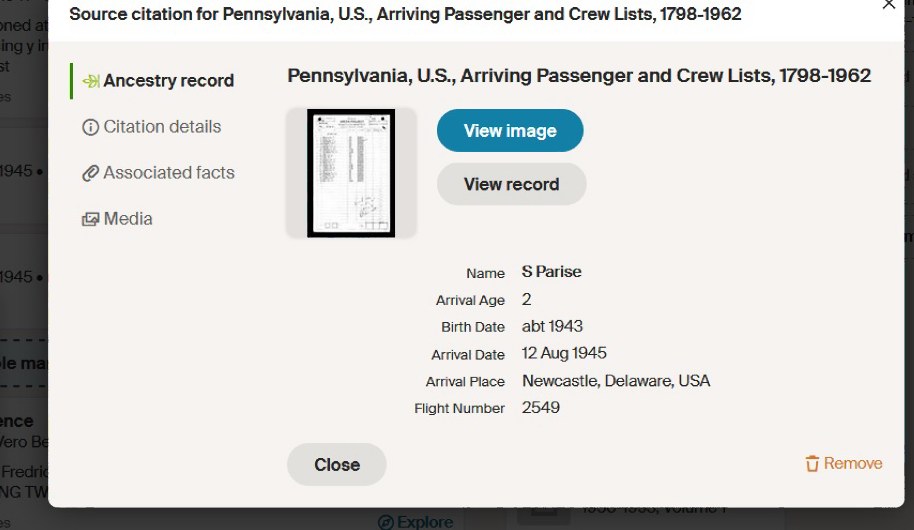The width and height of the screenshot is (914, 530).
Task: Click the compass icon beside Explore
Action: pos(385,522)
